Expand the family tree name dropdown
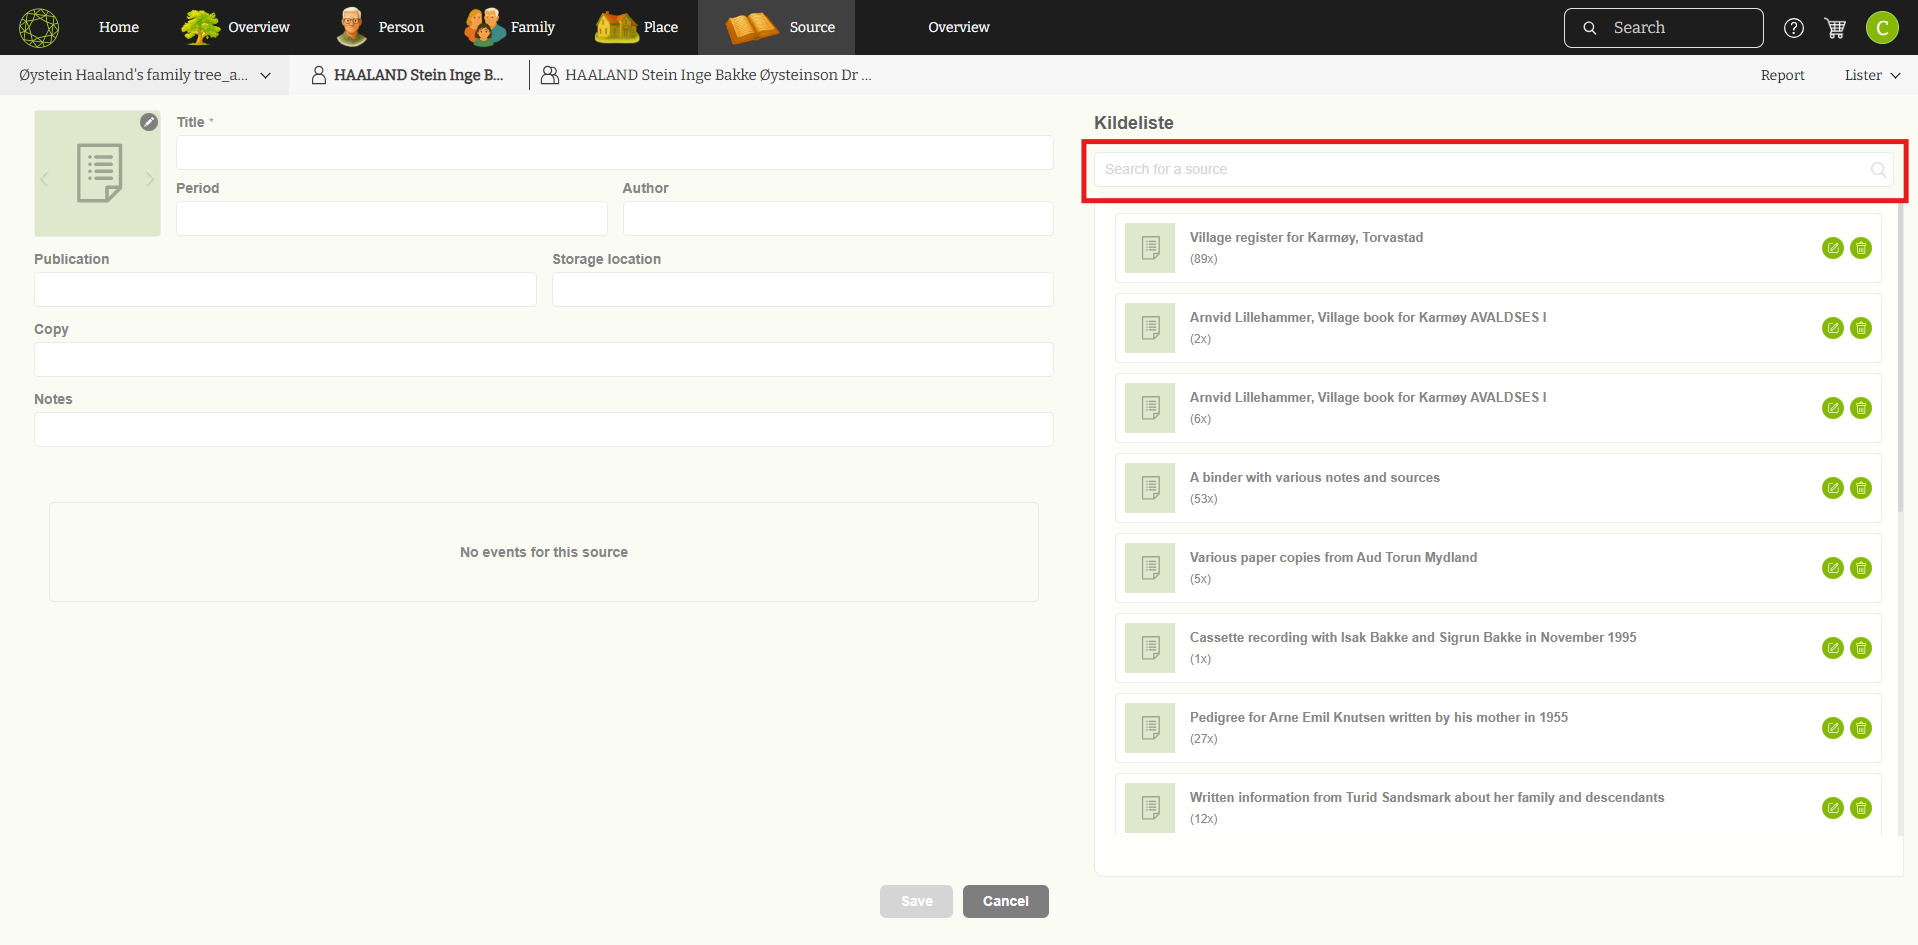1918x945 pixels. pos(265,76)
